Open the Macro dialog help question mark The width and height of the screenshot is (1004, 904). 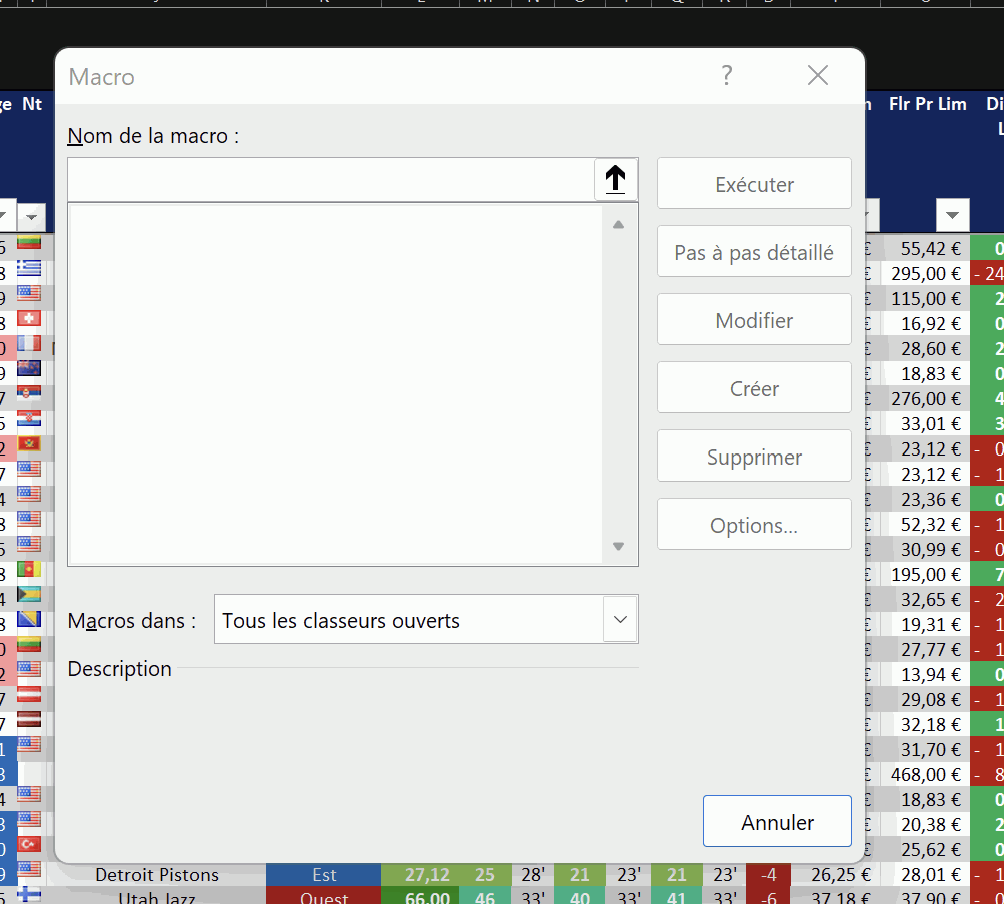(727, 76)
